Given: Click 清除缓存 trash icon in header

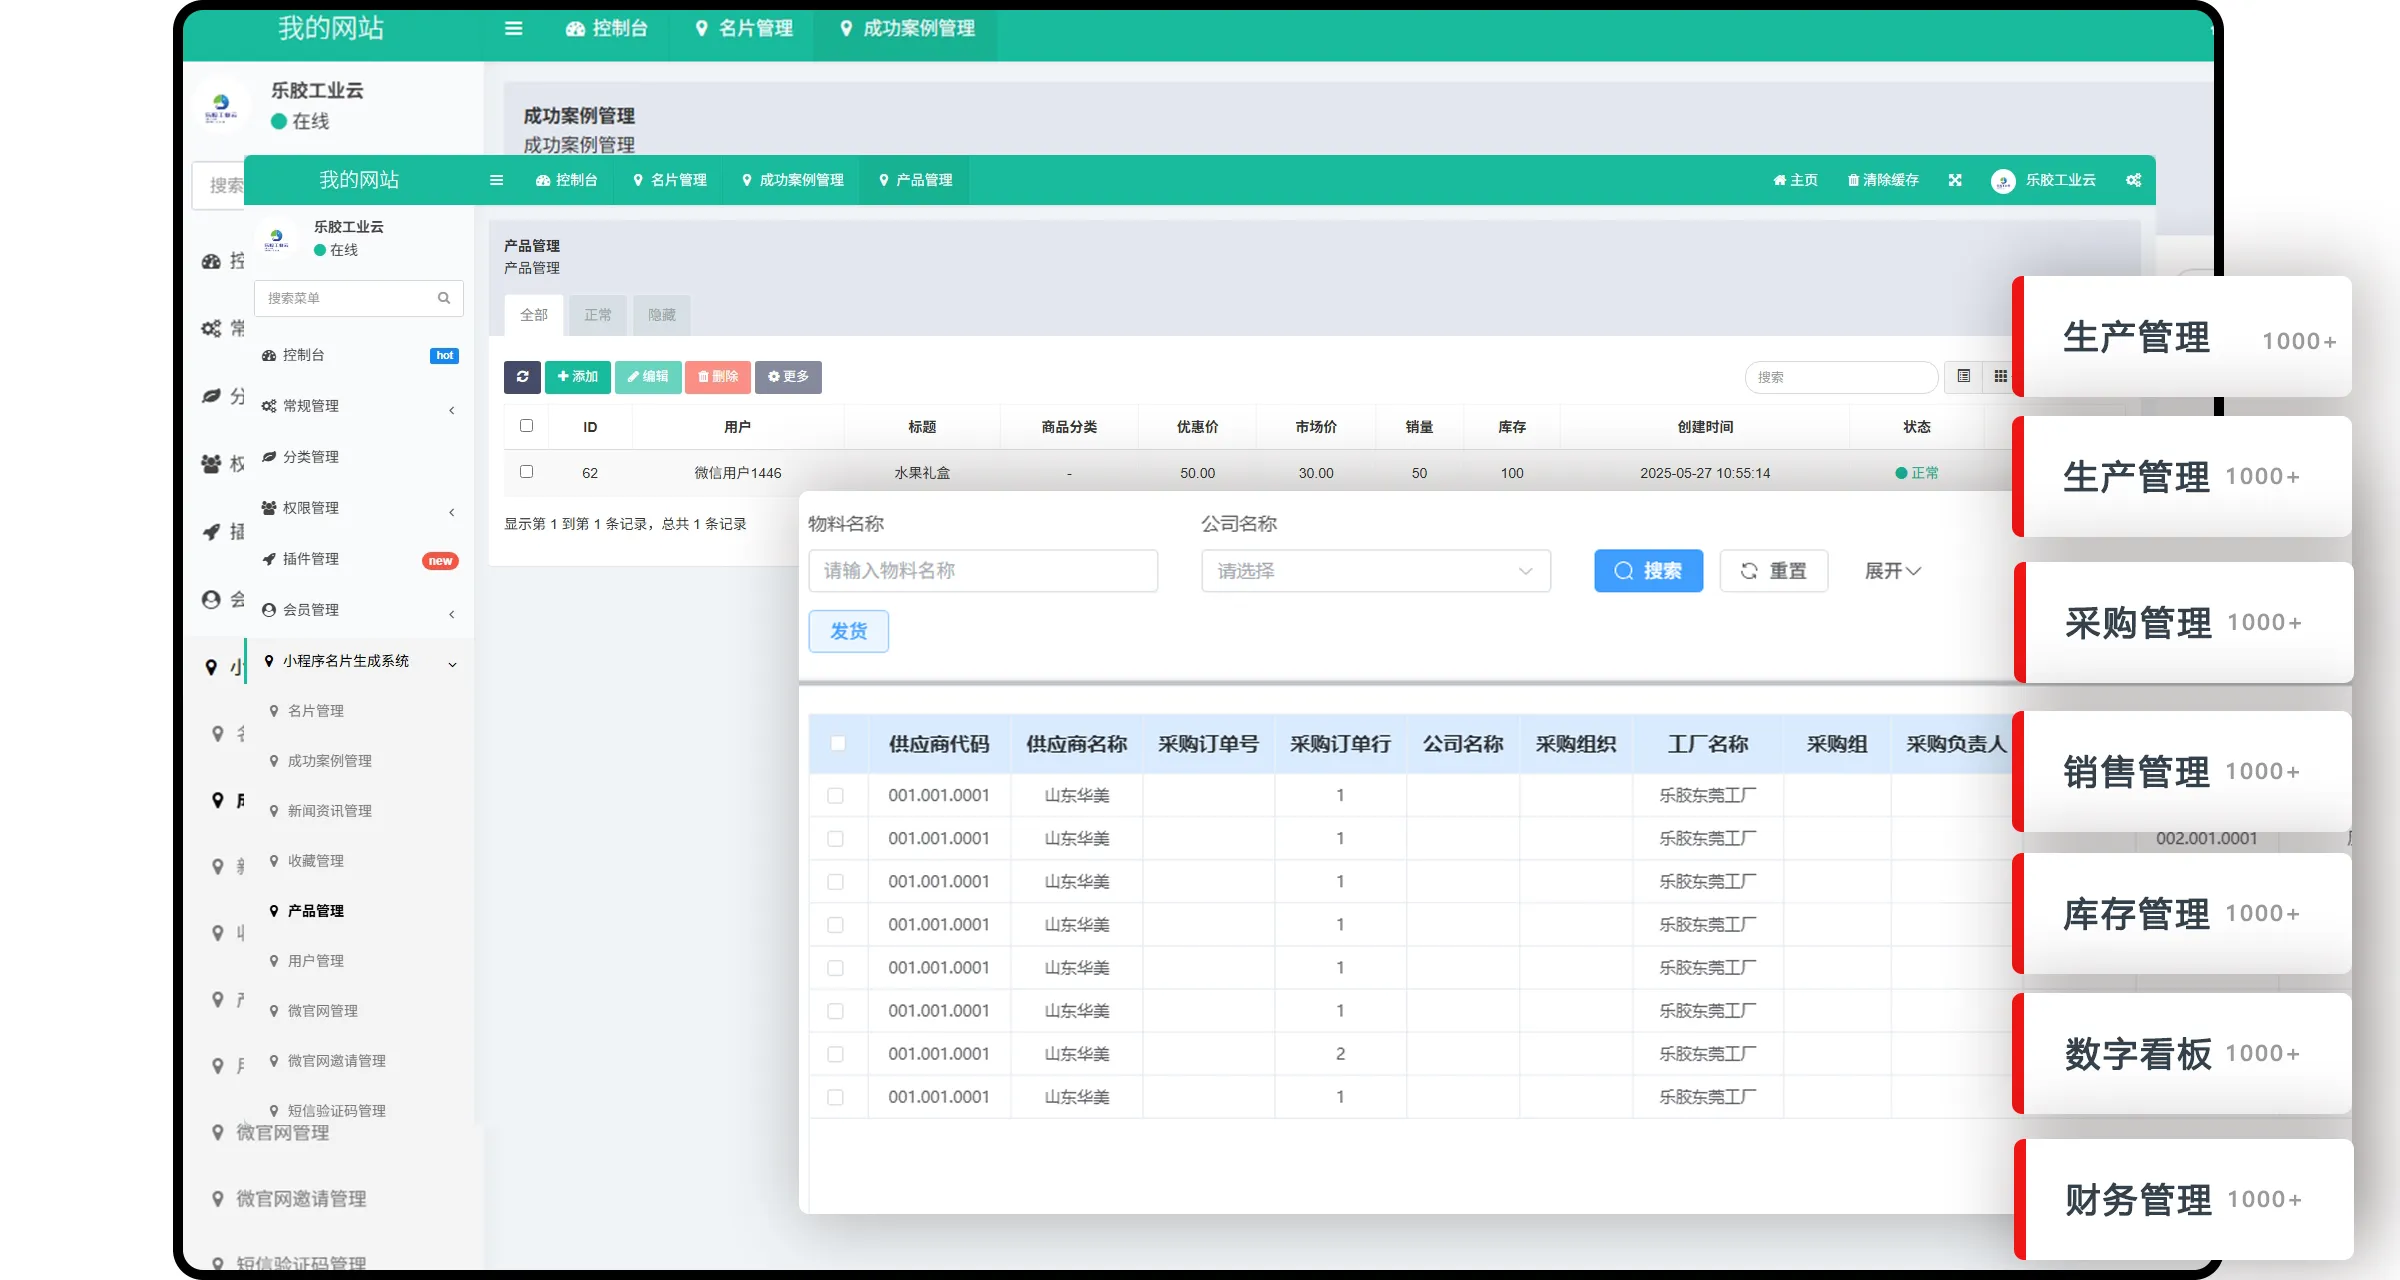Looking at the screenshot, I should coord(1853,180).
